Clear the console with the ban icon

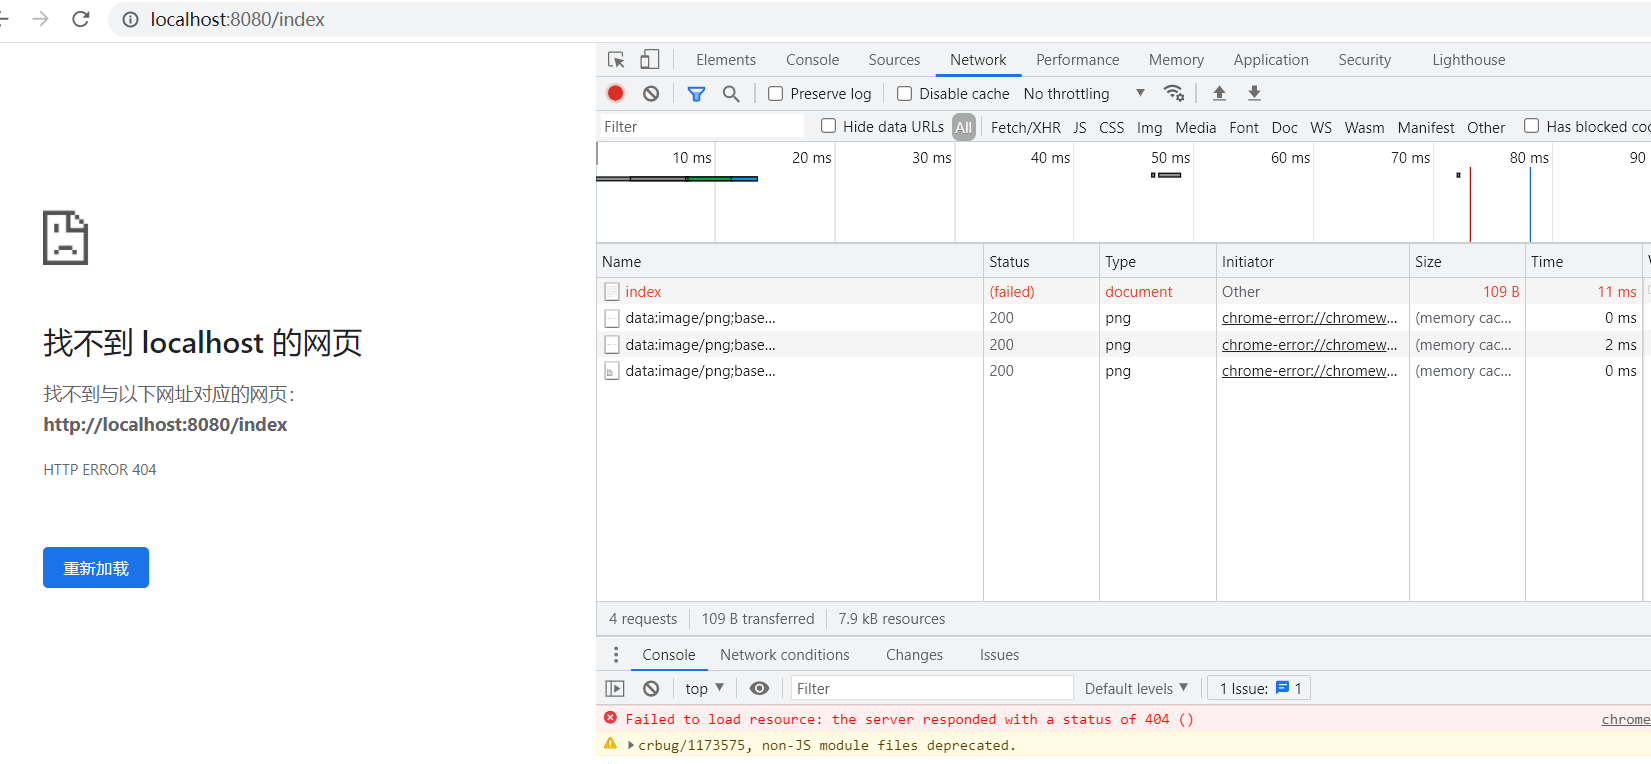click(x=651, y=688)
